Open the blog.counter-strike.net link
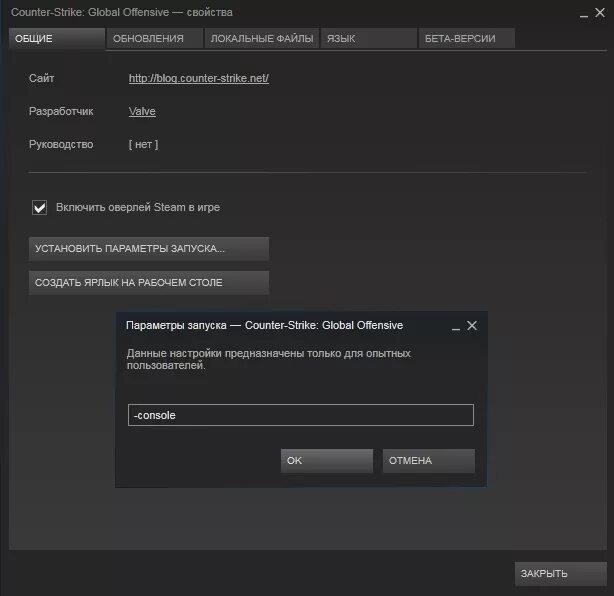 pos(199,78)
